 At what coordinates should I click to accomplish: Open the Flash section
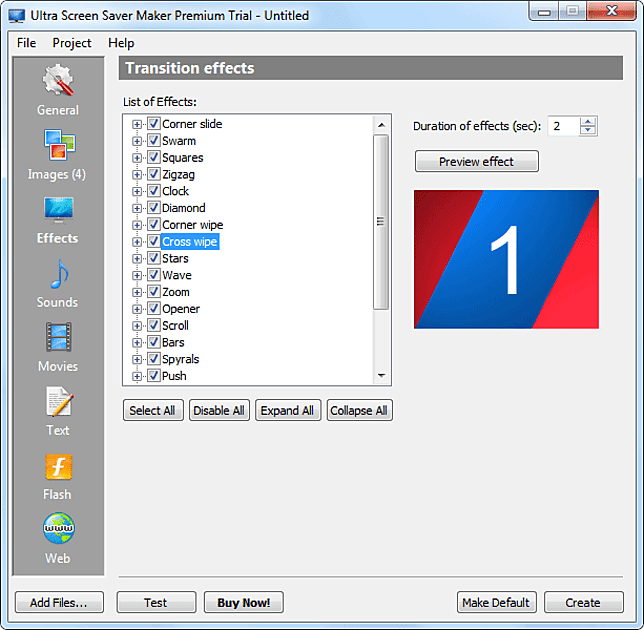tap(58, 476)
